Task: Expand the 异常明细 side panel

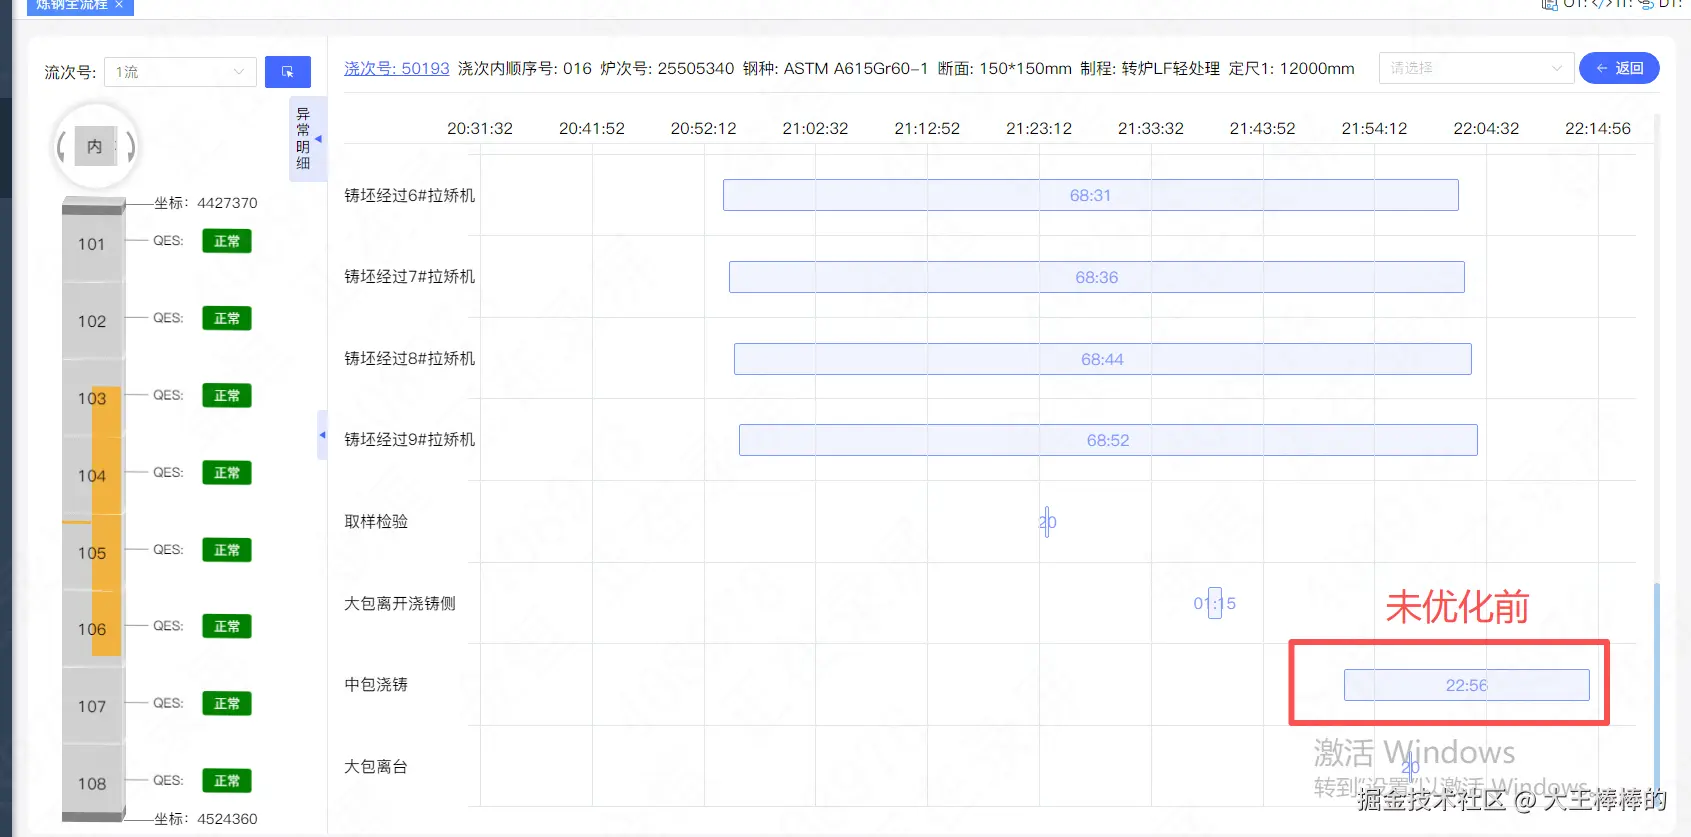Action: pyautogui.click(x=307, y=138)
